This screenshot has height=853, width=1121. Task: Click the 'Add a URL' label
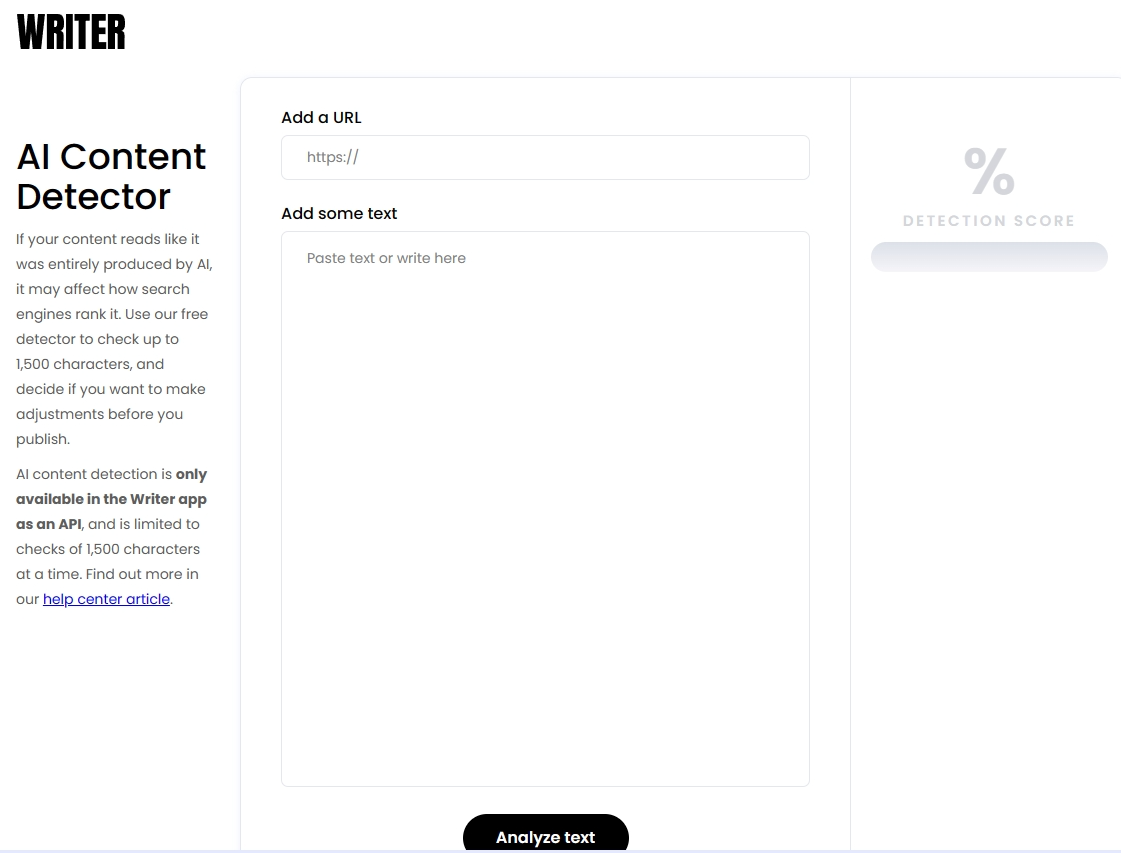pos(321,117)
